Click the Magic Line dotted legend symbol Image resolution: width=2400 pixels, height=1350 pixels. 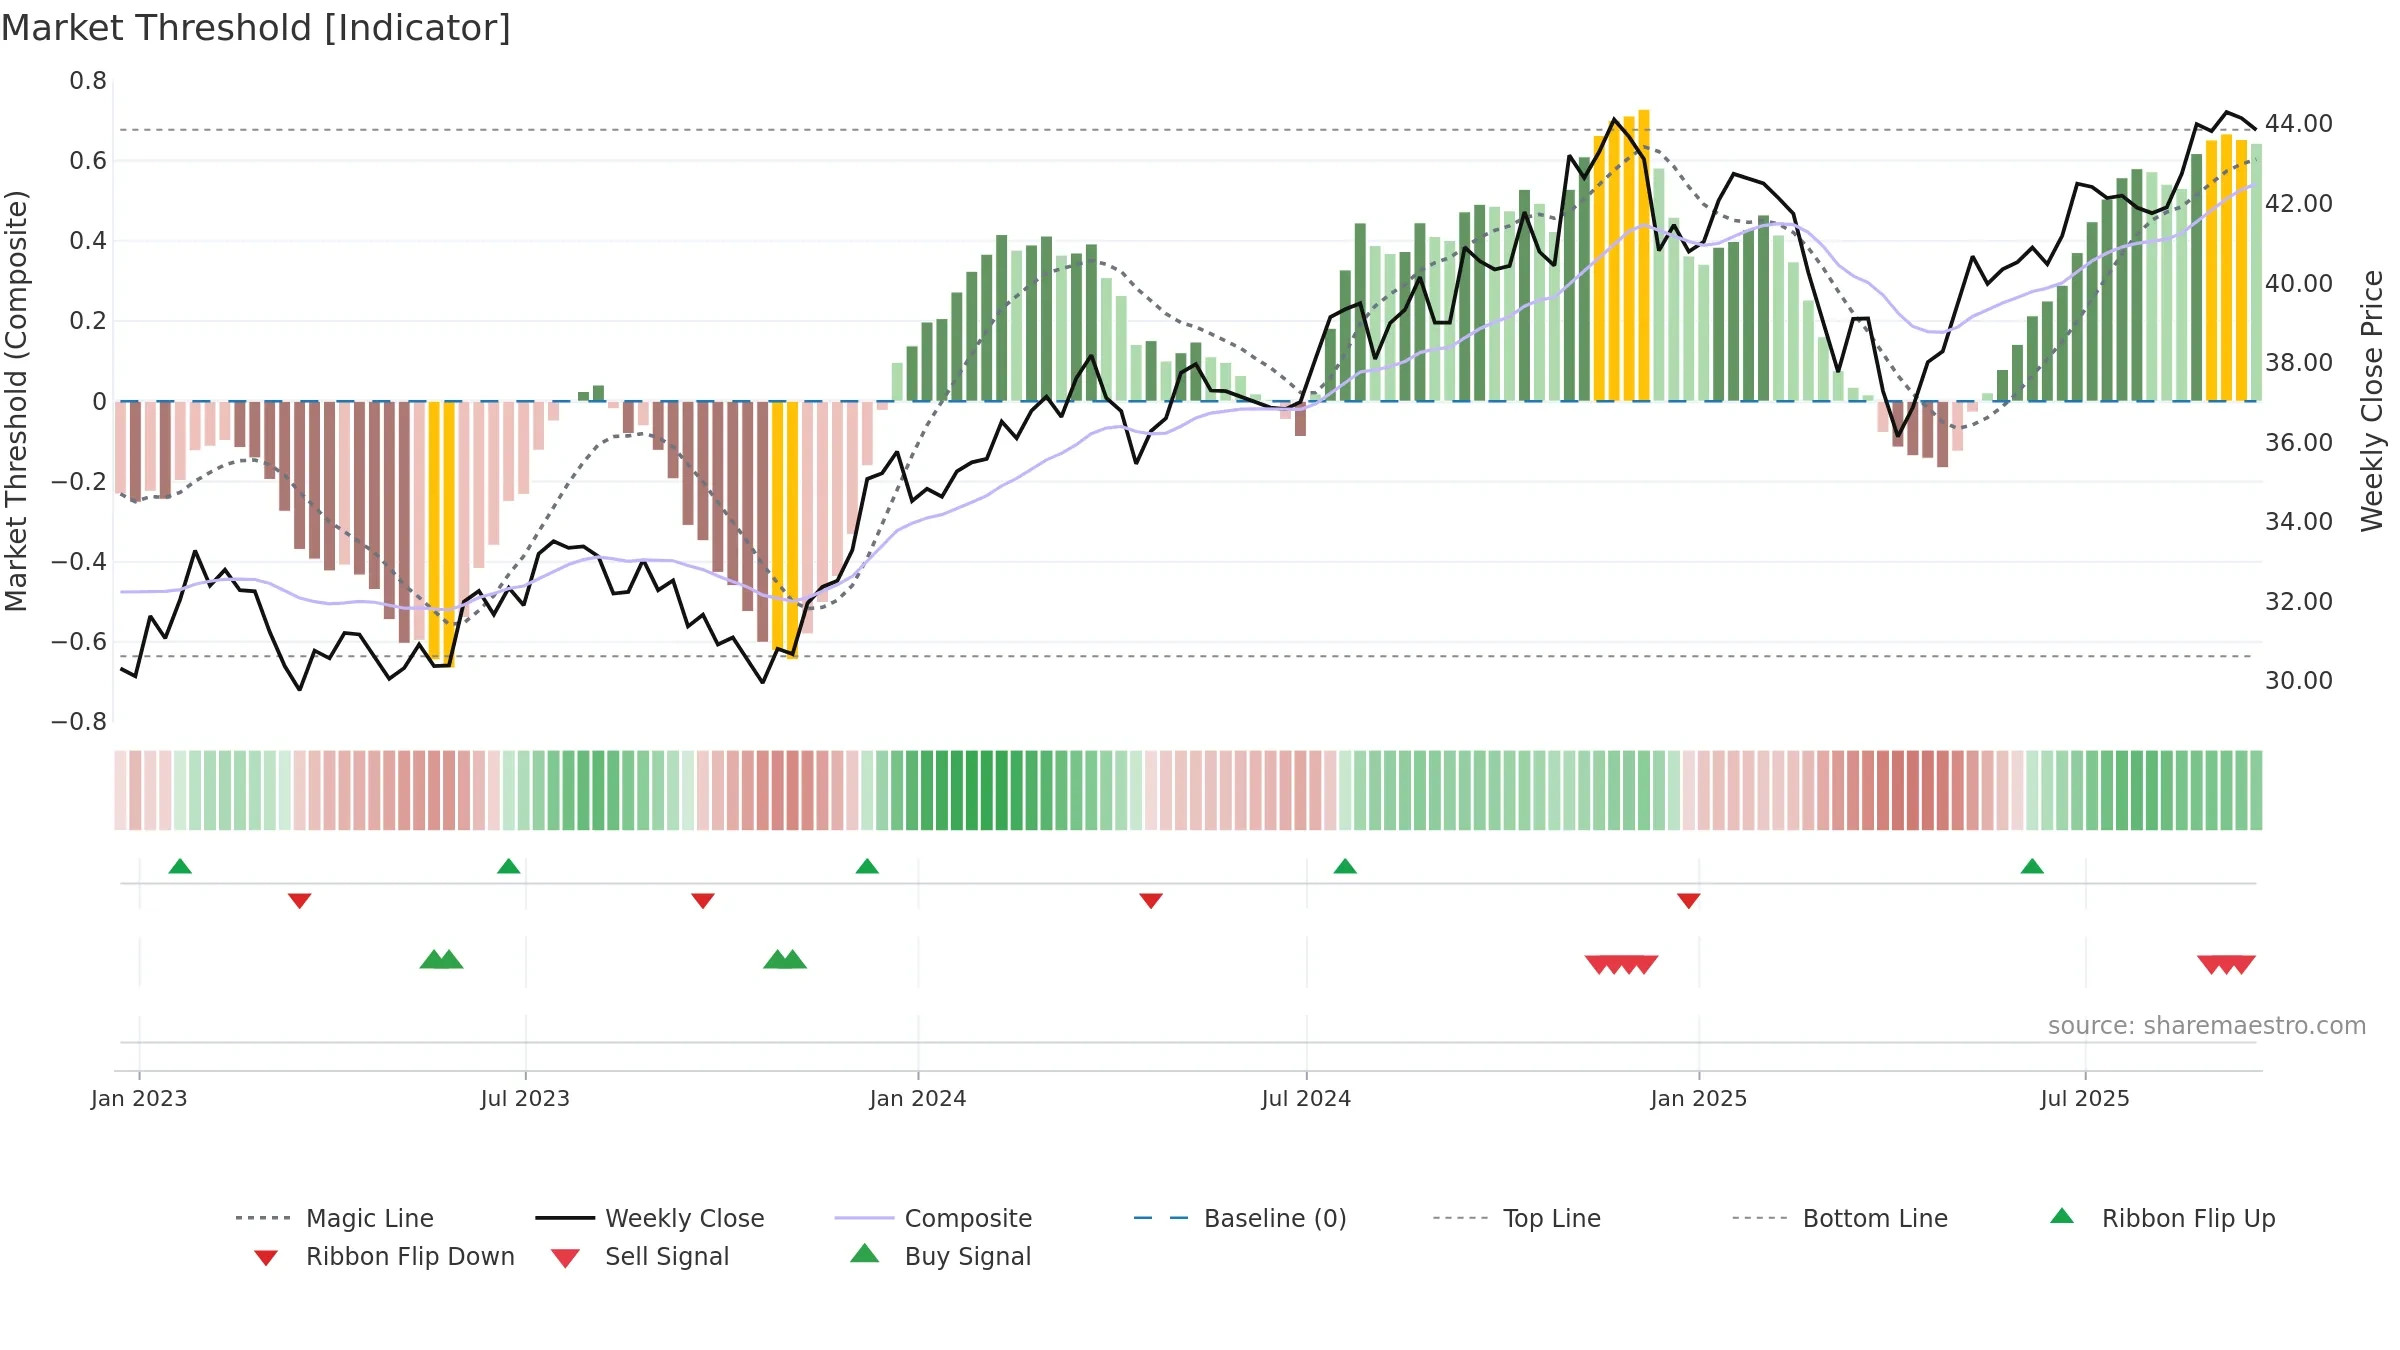pyautogui.click(x=263, y=1218)
